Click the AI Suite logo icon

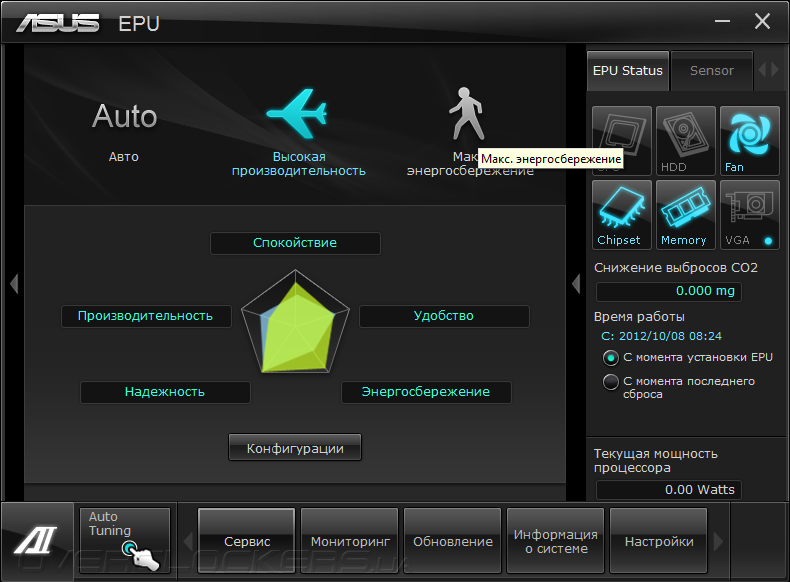tap(37, 540)
